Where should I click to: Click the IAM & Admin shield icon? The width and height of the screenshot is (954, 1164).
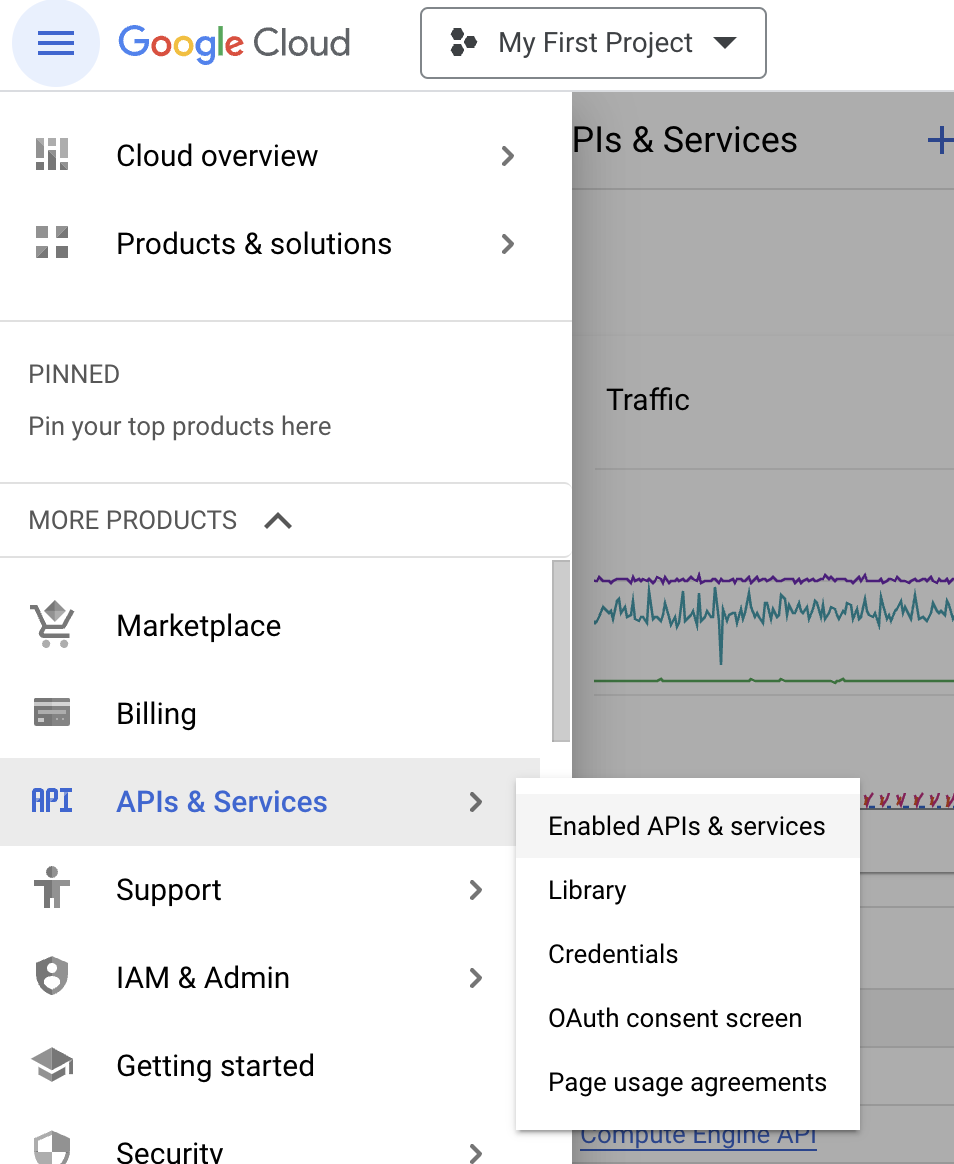pyautogui.click(x=52, y=976)
